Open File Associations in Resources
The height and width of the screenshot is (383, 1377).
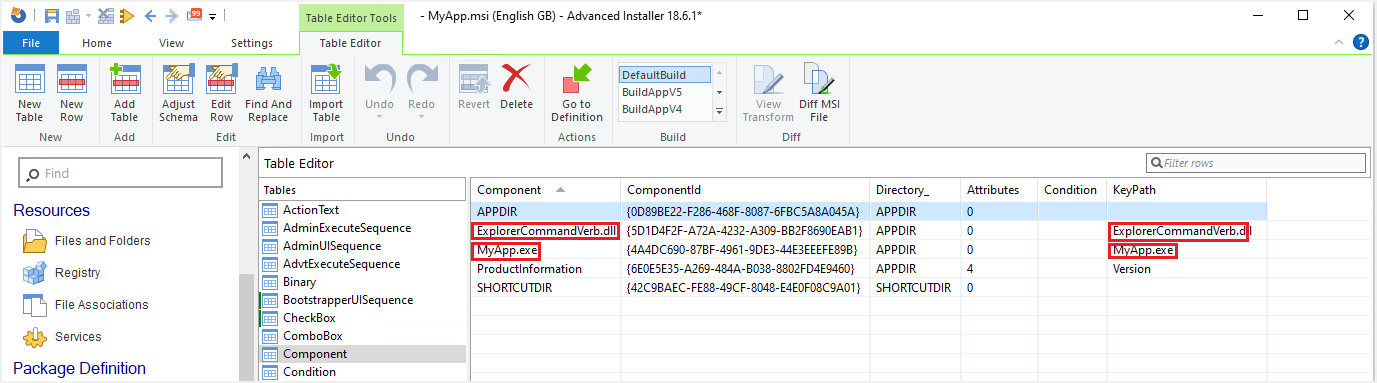click(x=85, y=305)
